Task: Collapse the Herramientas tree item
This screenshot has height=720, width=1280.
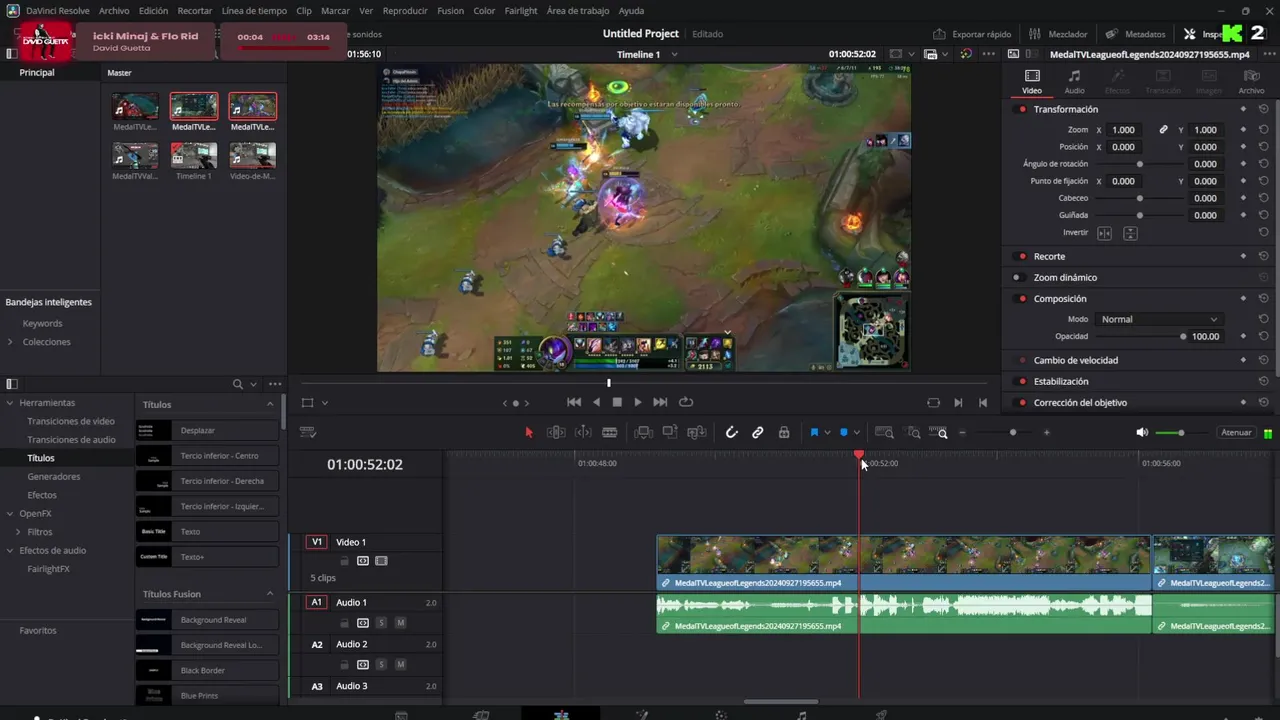Action: (10, 403)
